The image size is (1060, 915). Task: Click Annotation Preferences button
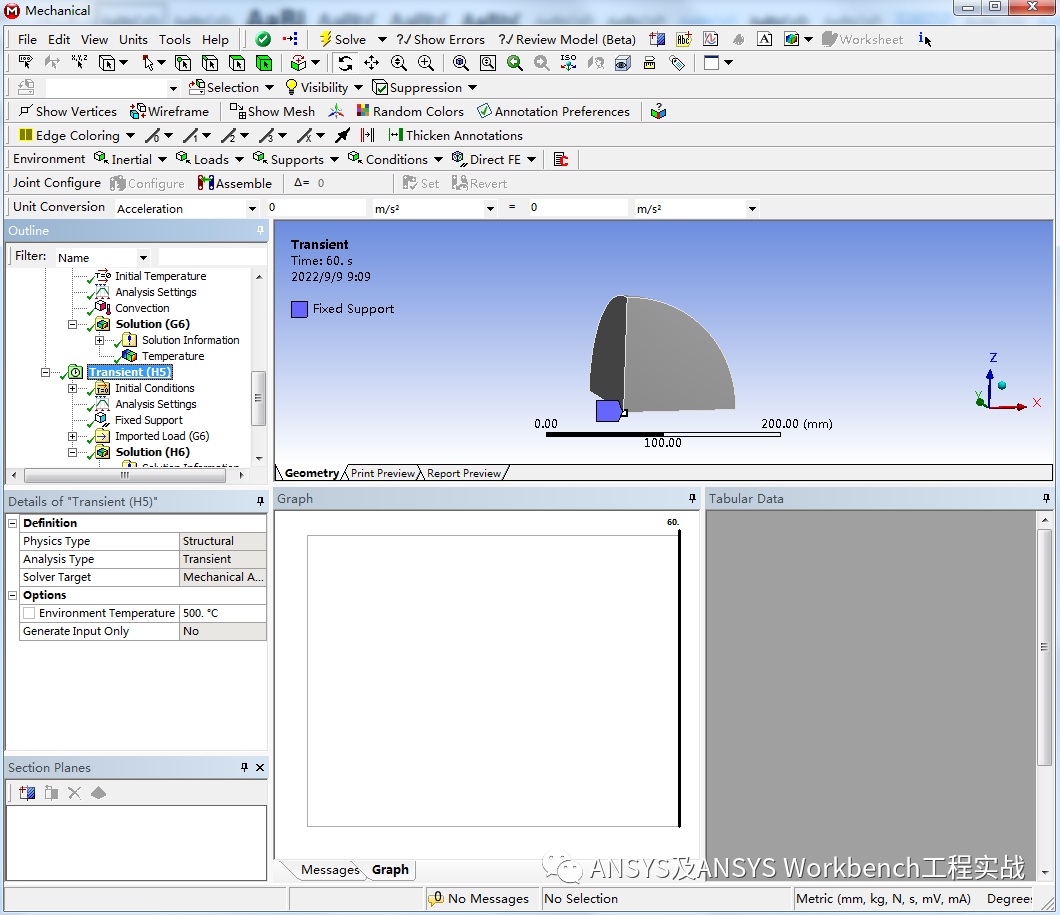pos(554,112)
